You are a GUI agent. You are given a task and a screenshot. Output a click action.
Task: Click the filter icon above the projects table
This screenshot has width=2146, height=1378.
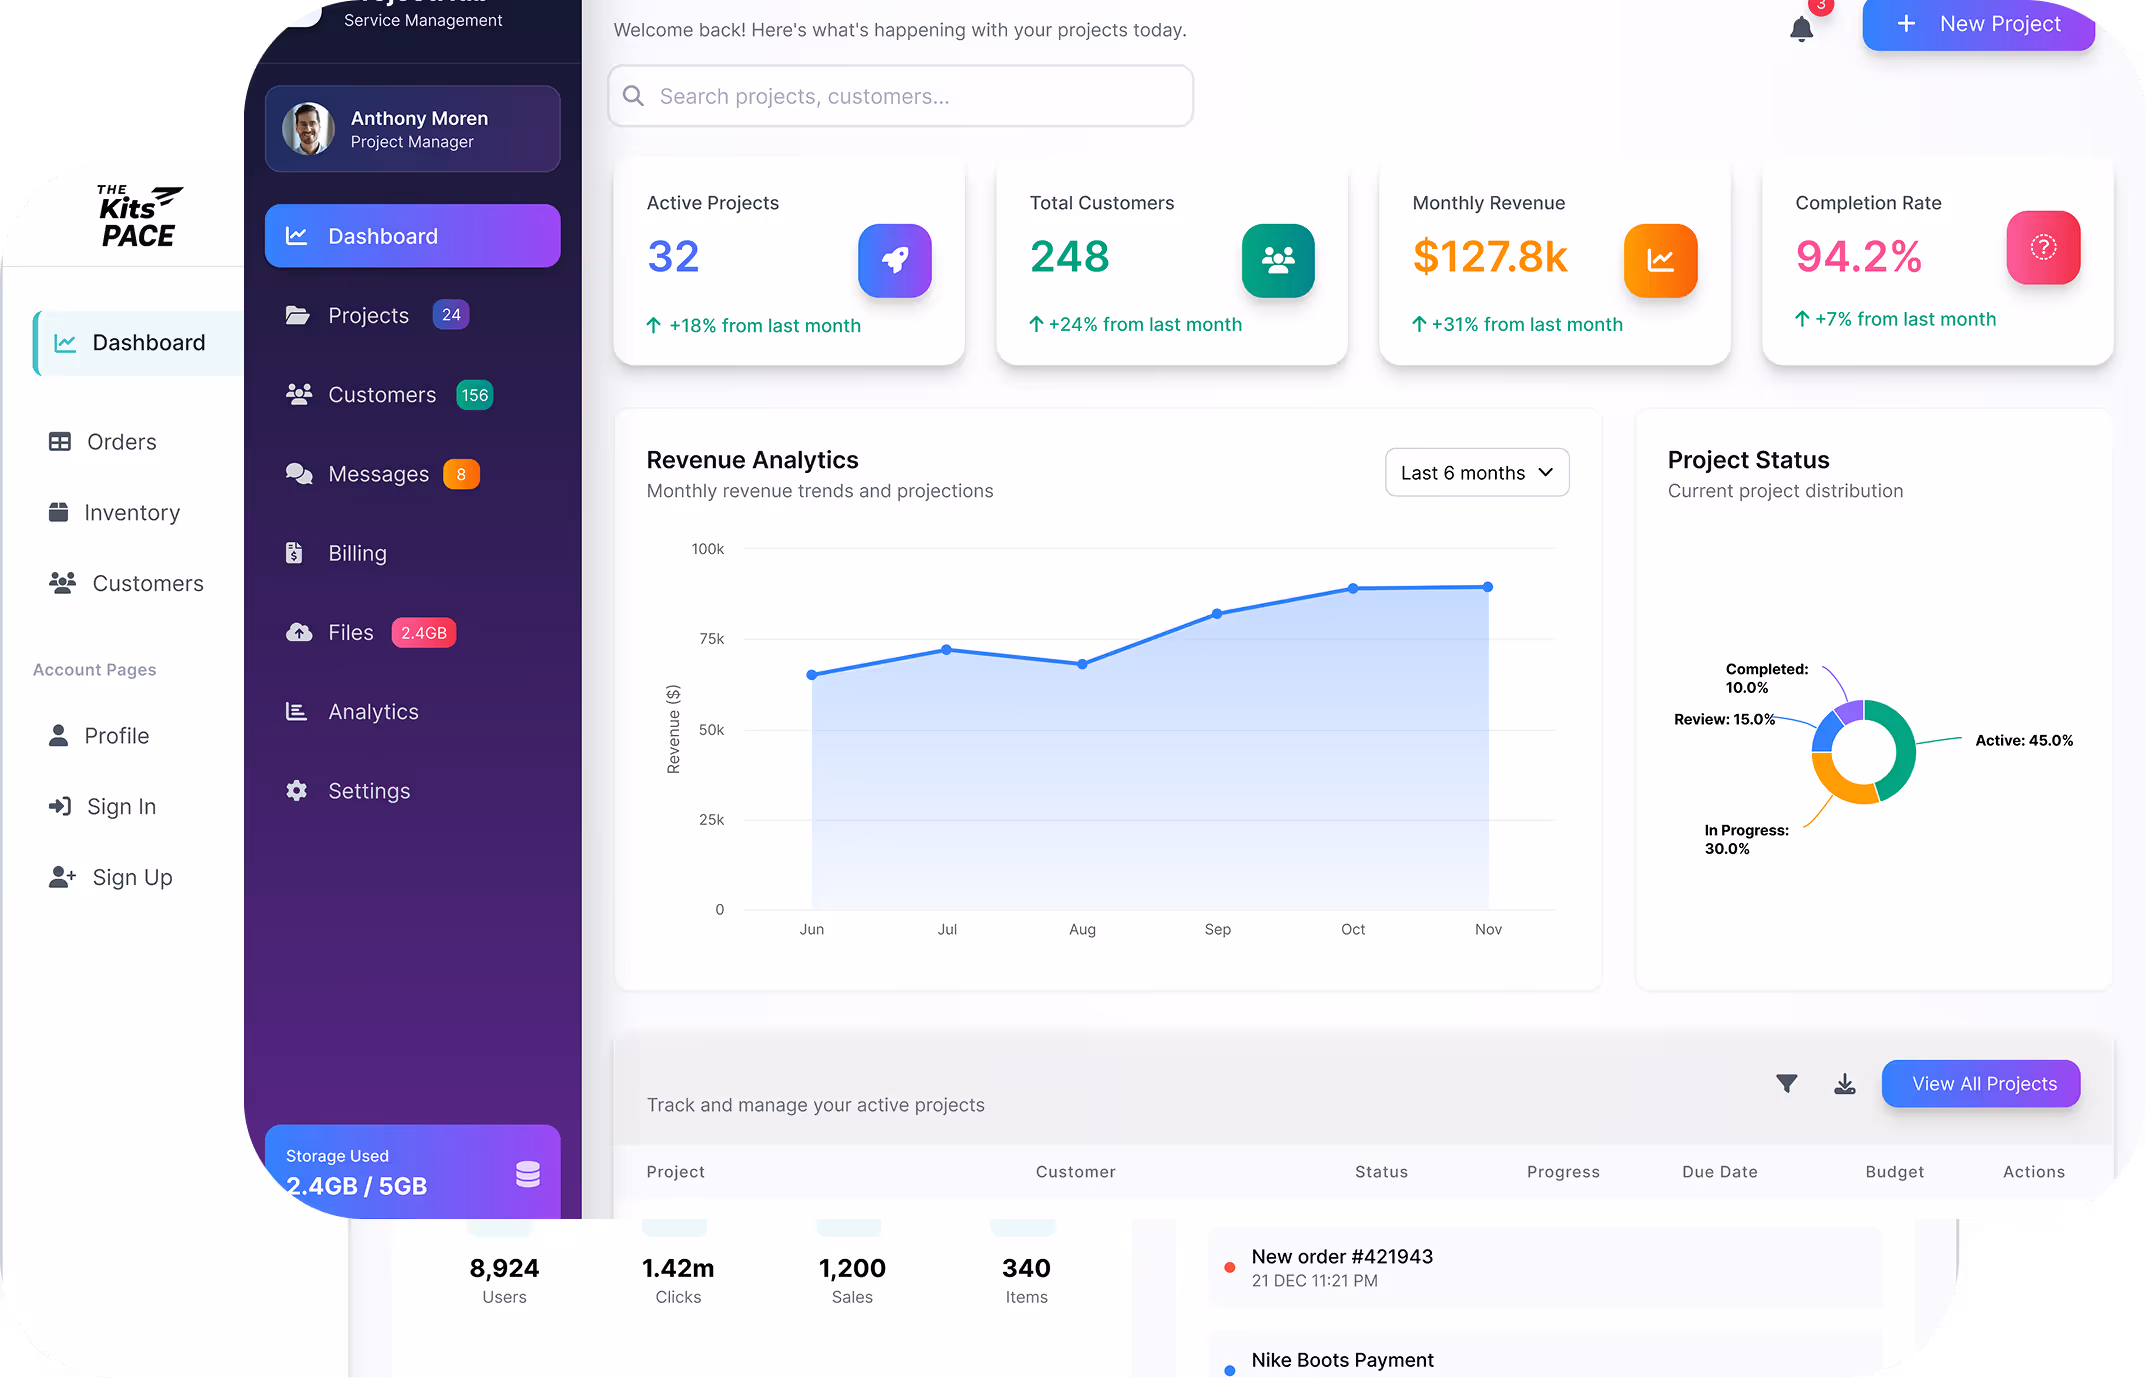point(1787,1083)
